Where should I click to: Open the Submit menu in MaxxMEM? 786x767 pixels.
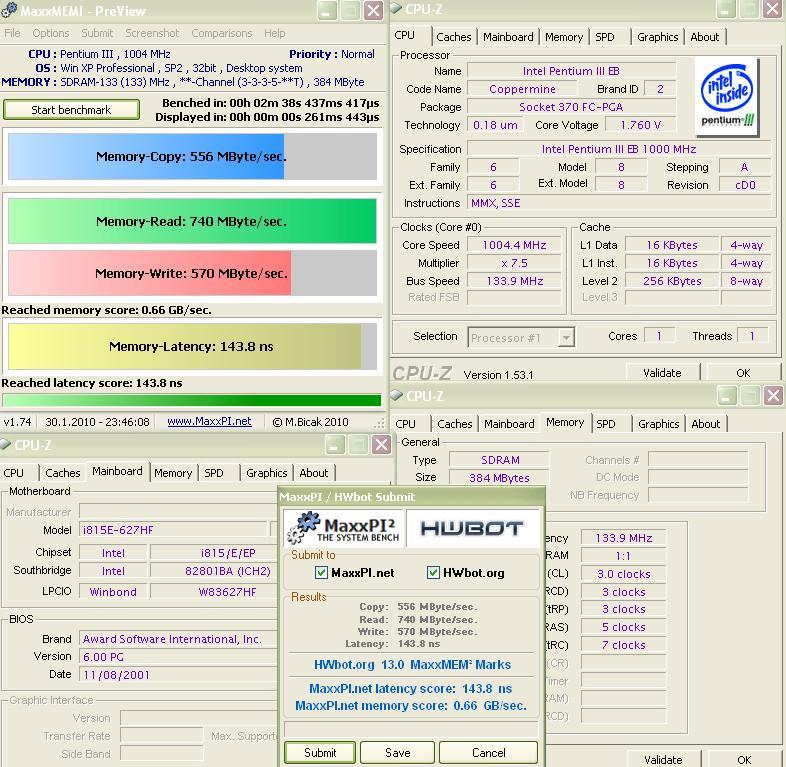(x=97, y=33)
